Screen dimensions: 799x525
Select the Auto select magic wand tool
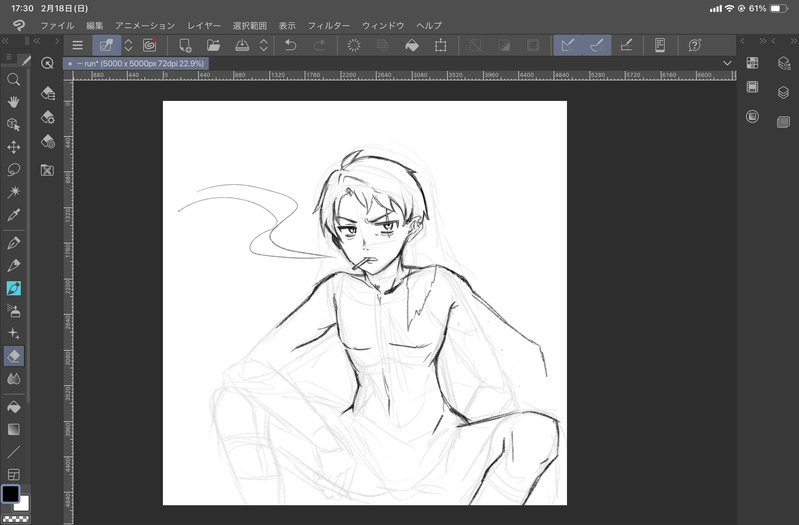[14, 192]
